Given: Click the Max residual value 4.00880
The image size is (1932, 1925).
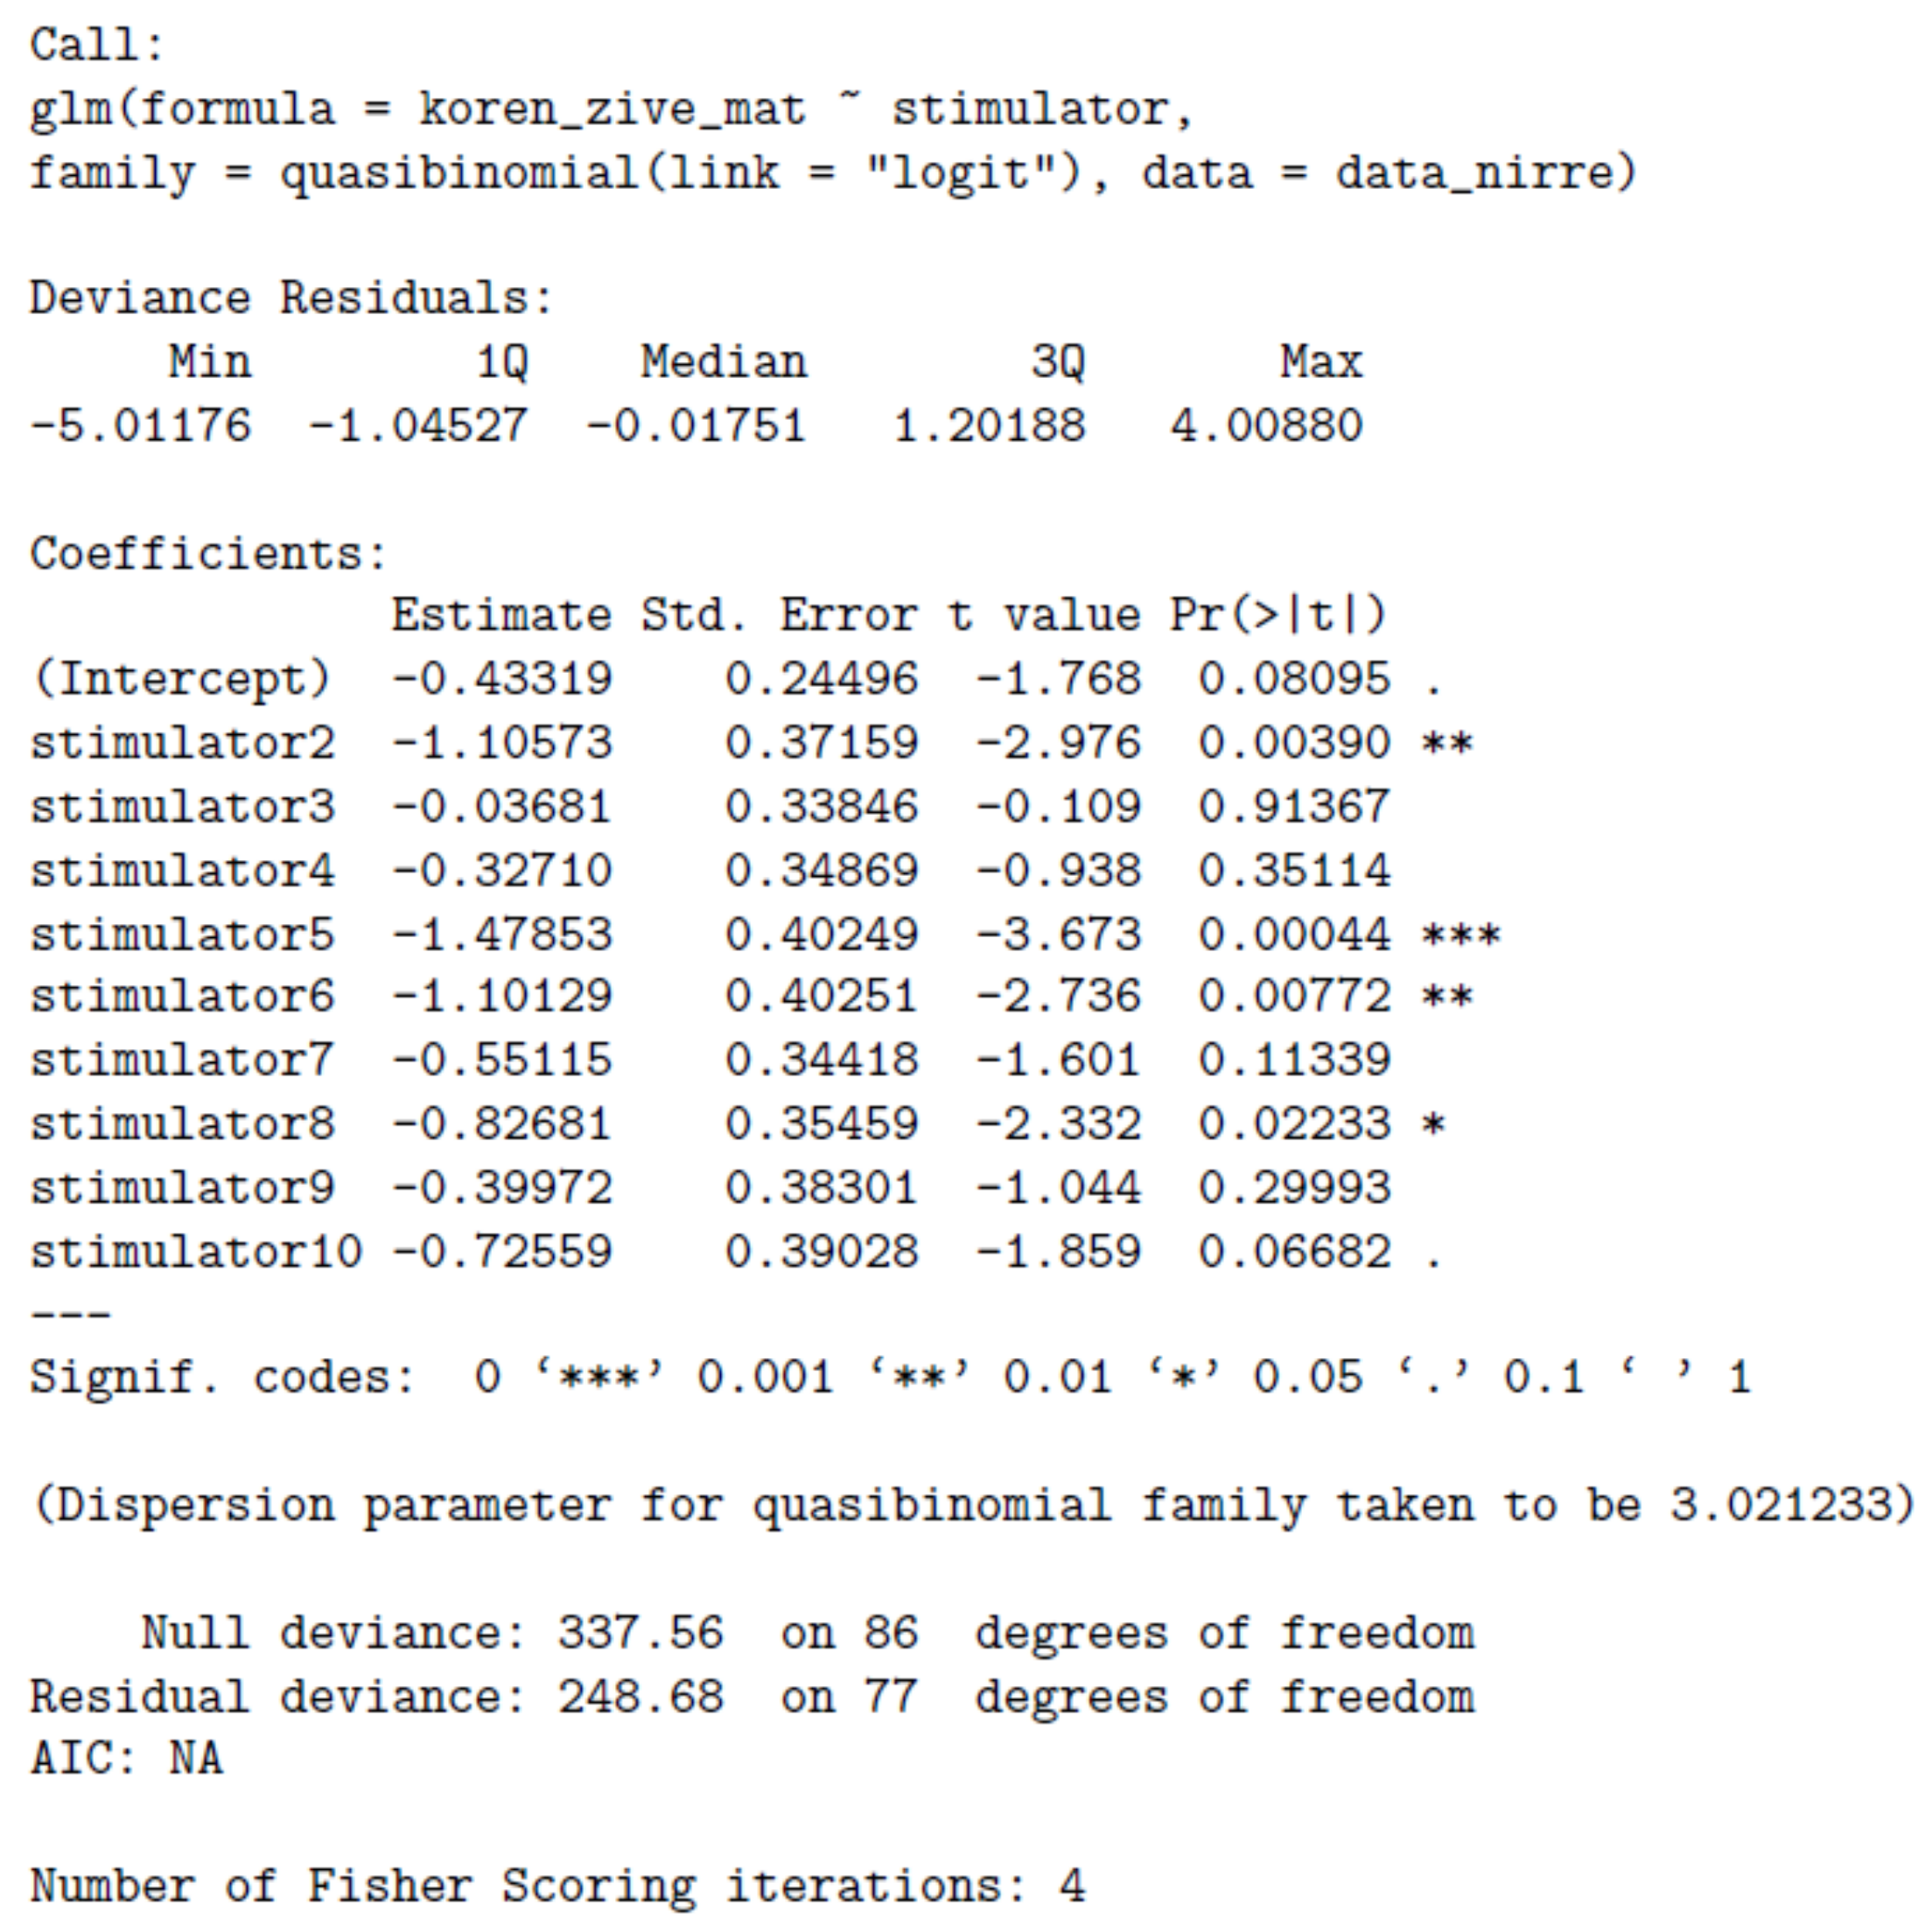Looking at the screenshot, I should tap(1266, 425).
